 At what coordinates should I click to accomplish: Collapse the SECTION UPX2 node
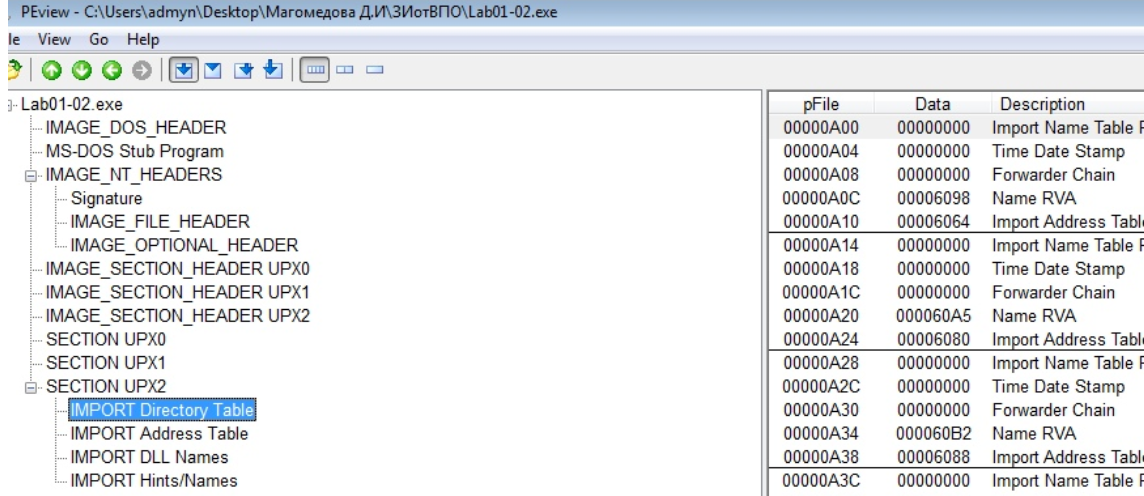coord(31,387)
